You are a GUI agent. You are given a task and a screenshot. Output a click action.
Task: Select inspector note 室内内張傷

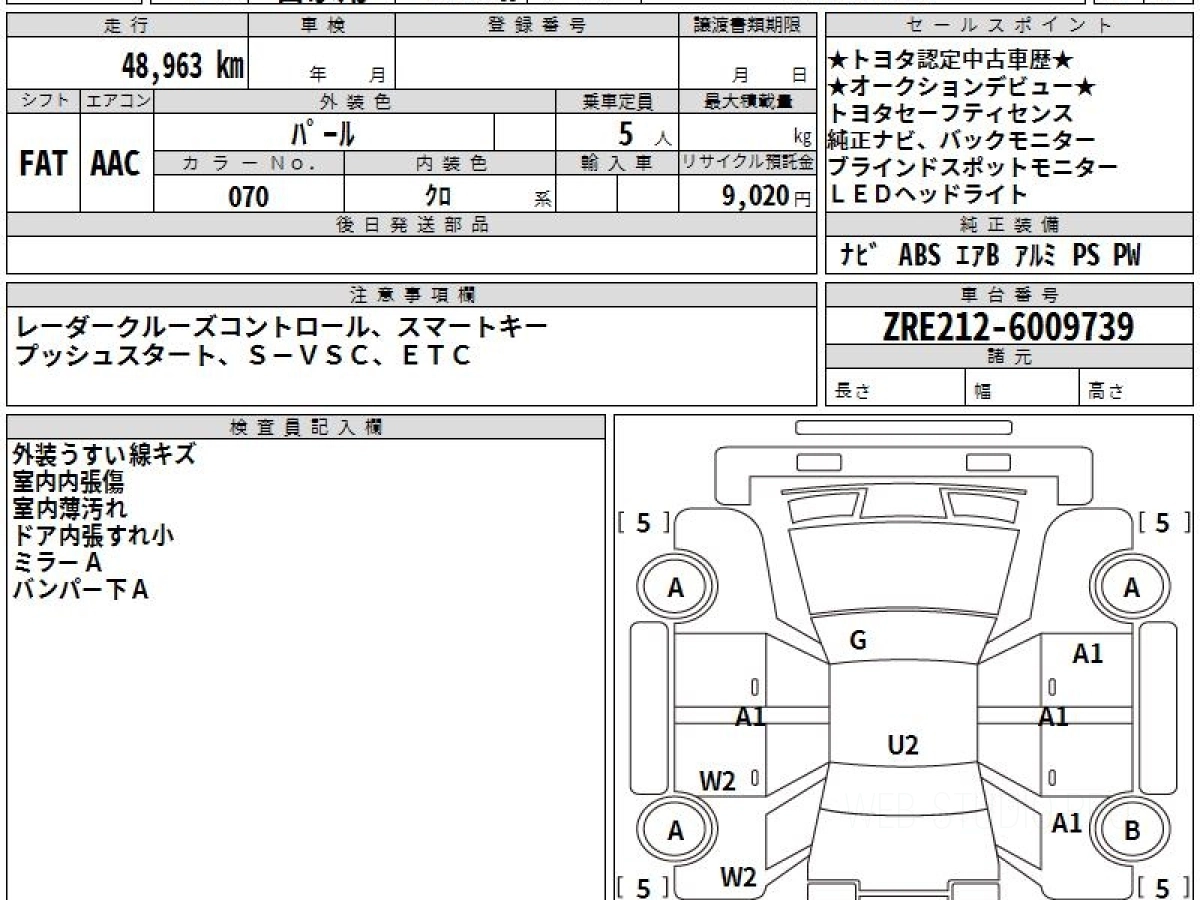click(x=69, y=482)
